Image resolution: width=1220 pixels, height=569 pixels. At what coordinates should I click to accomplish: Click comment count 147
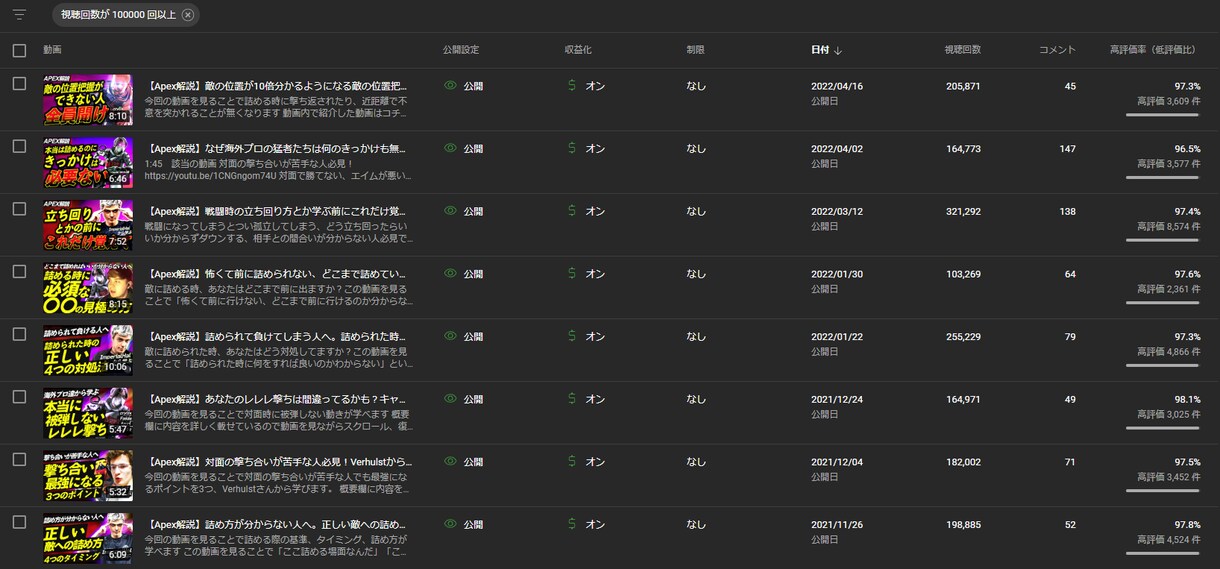1068,148
